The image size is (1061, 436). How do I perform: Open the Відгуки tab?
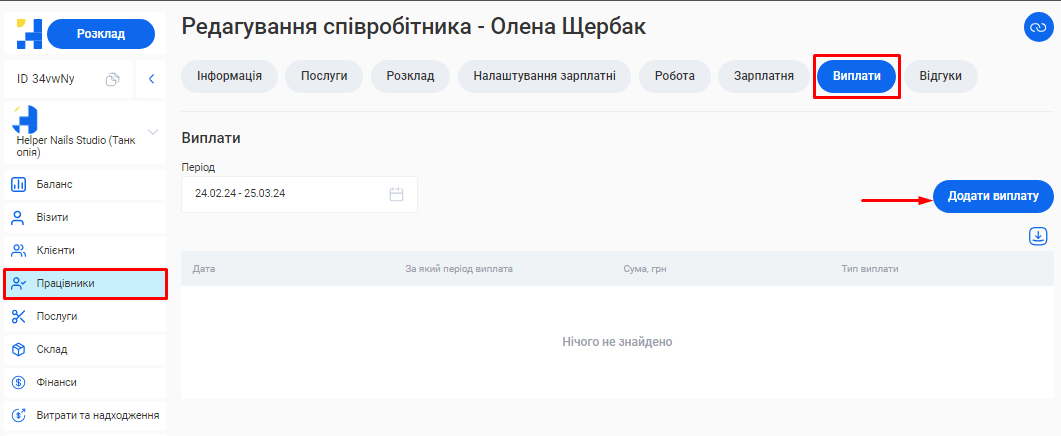941,77
